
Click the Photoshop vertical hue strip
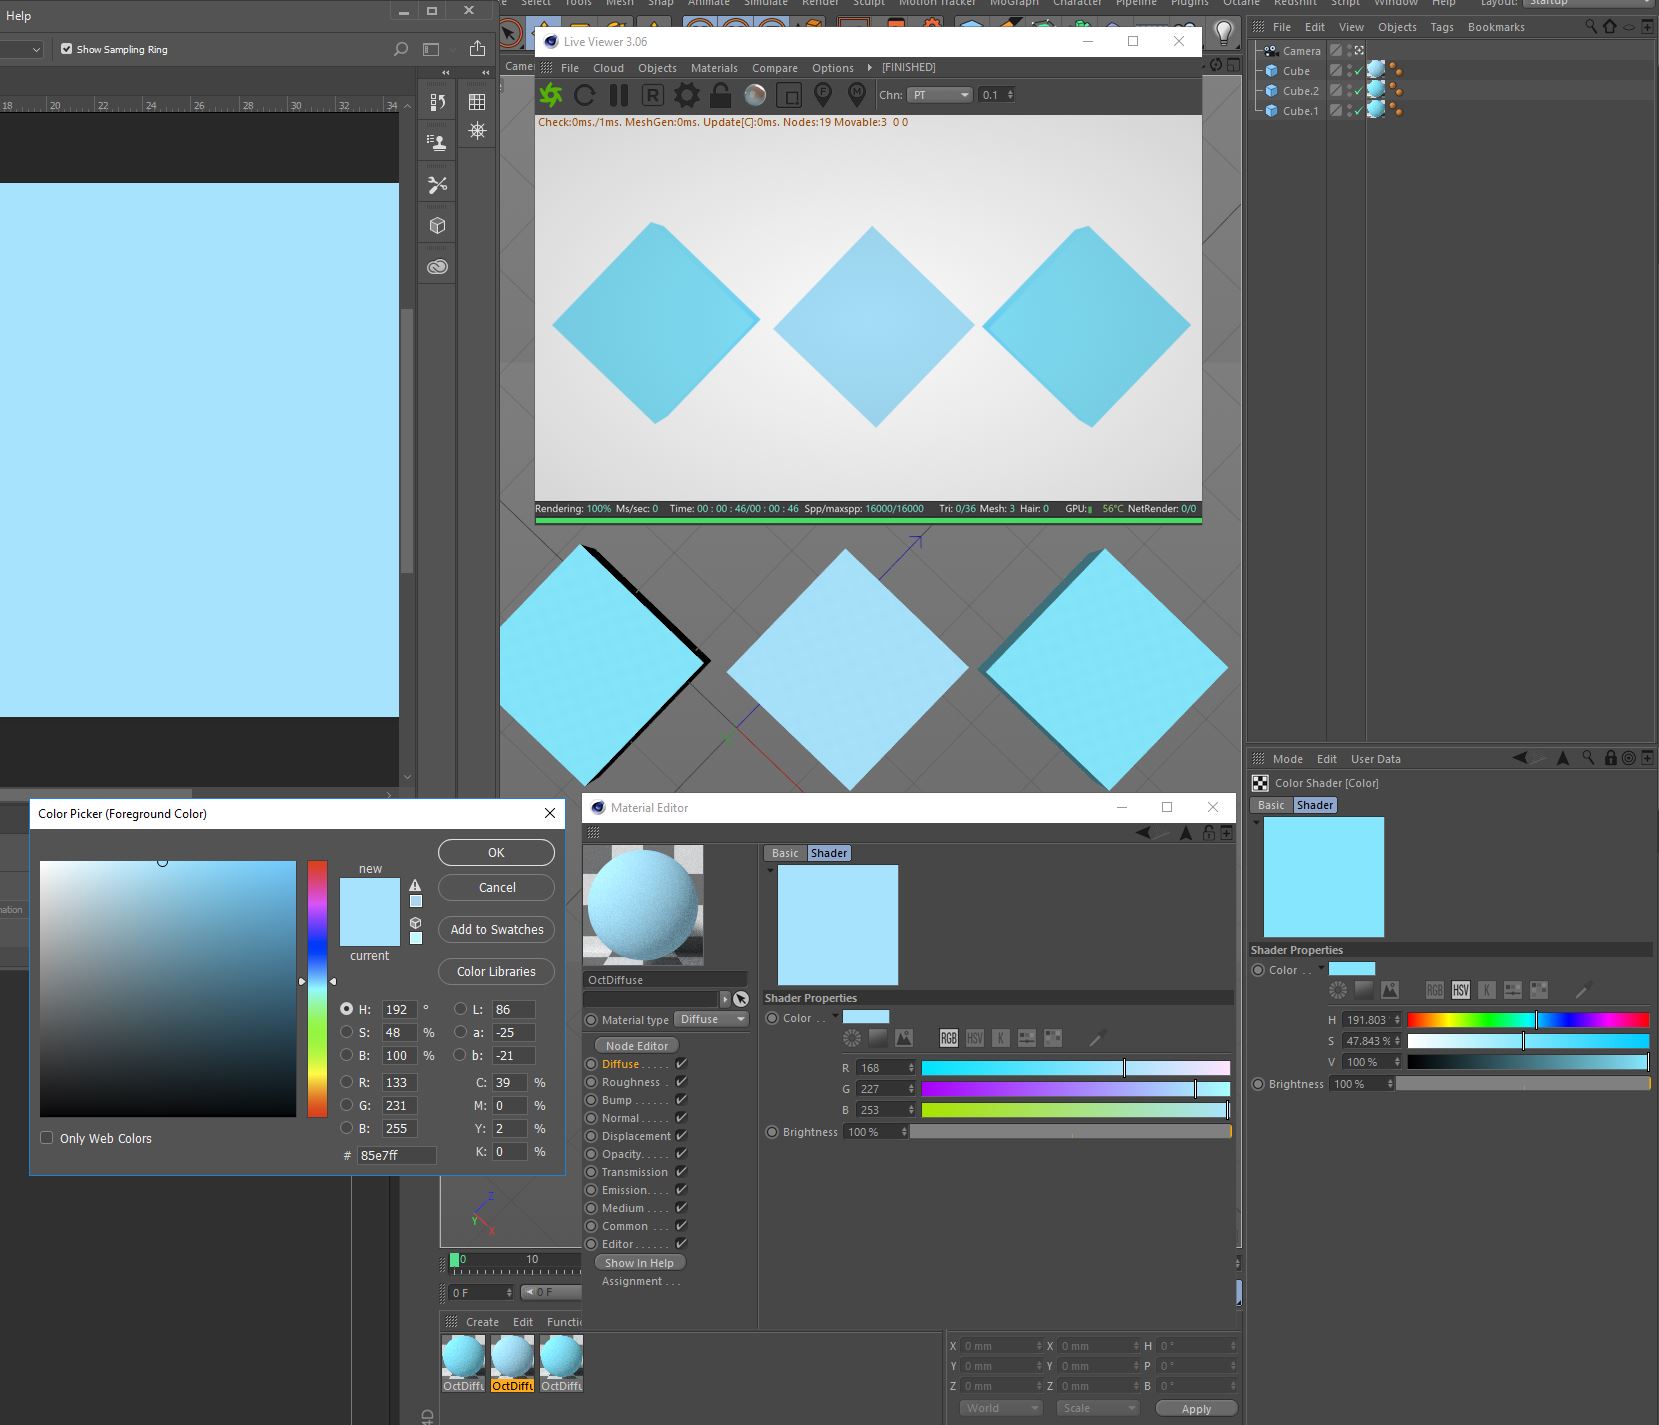point(317,989)
